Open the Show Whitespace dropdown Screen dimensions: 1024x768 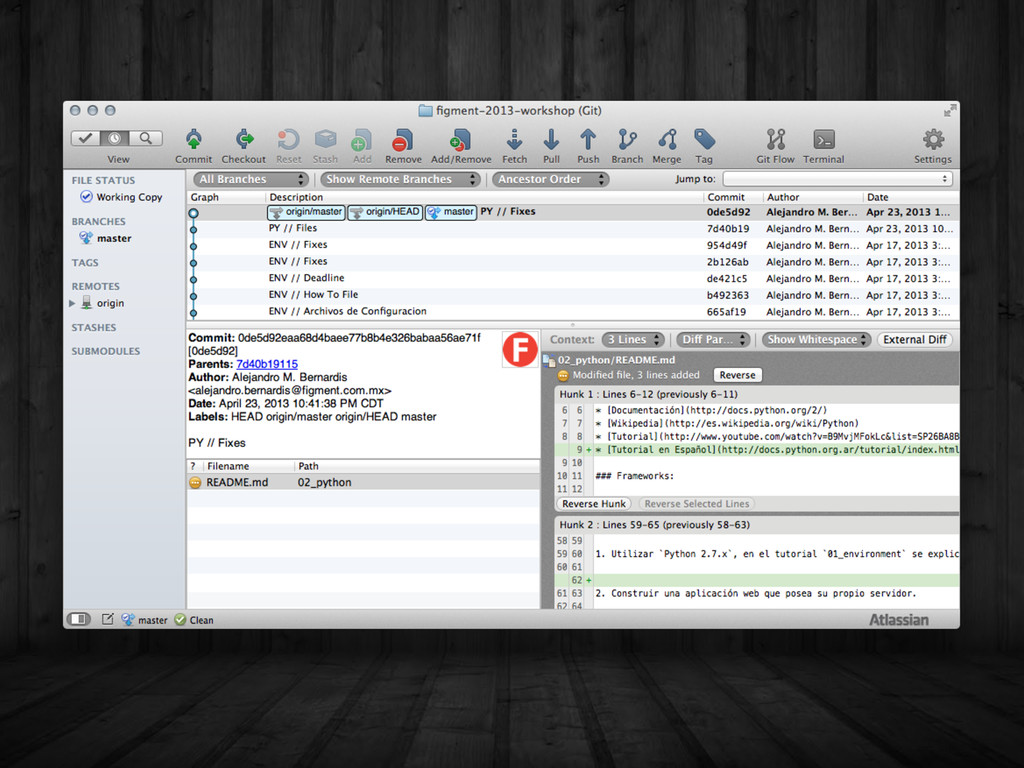pos(816,340)
